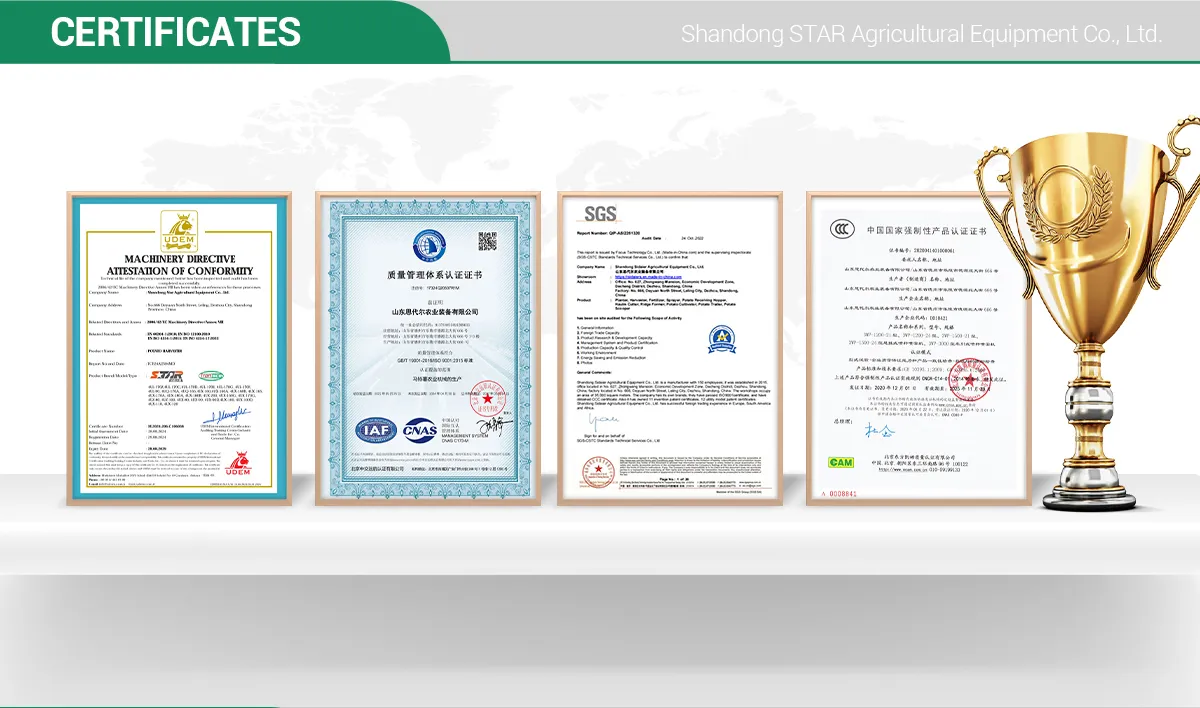Enlarge the quality management system certificate
1200x708 pixels.
click(427, 350)
